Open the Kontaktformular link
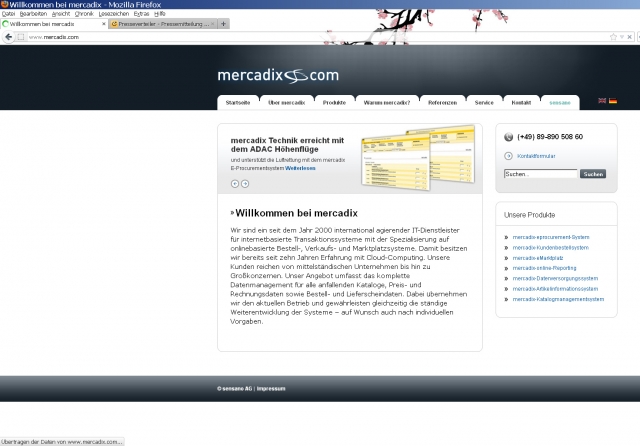Image resolution: width=640 pixels, height=446 pixels. click(x=536, y=156)
